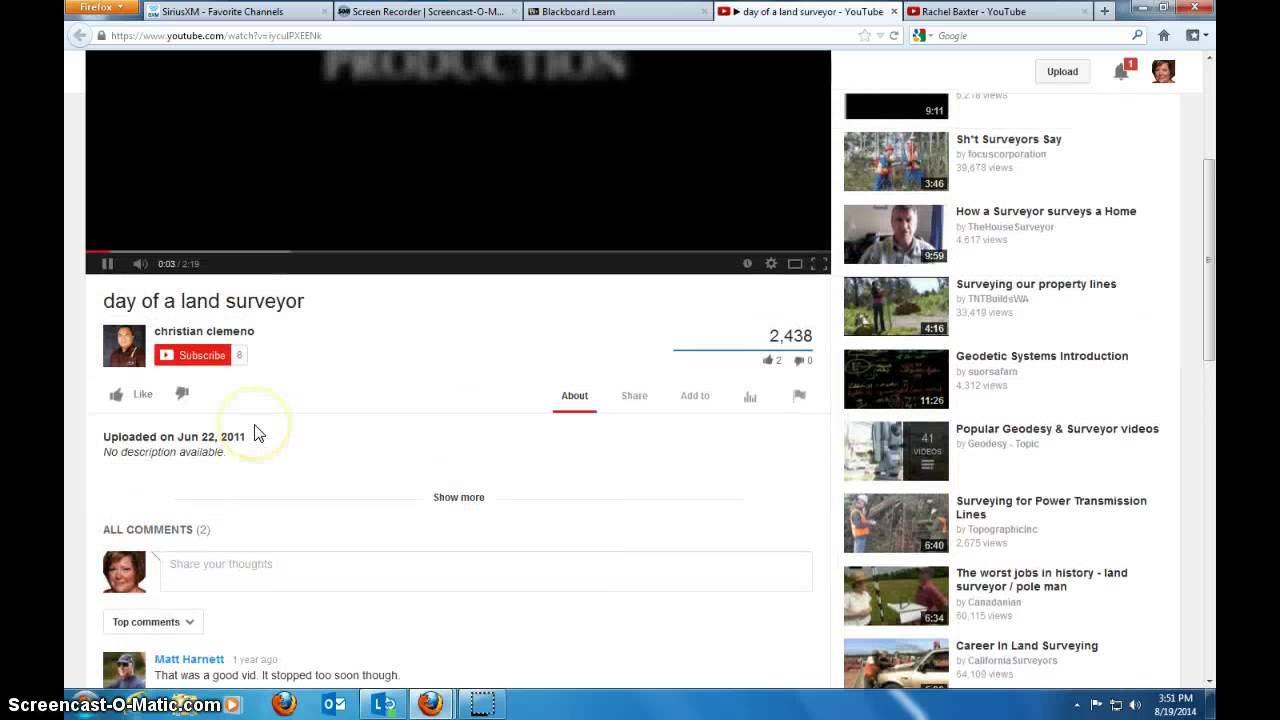Switch to the Blackboard Learn tab
Viewport: 1280px width, 720px height.
[616, 11]
